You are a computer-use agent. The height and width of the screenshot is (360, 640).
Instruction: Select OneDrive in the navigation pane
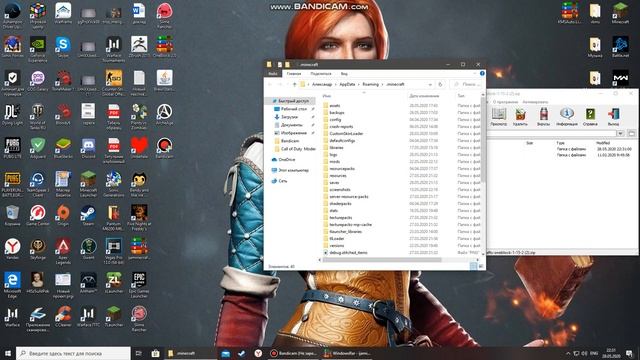(283, 160)
